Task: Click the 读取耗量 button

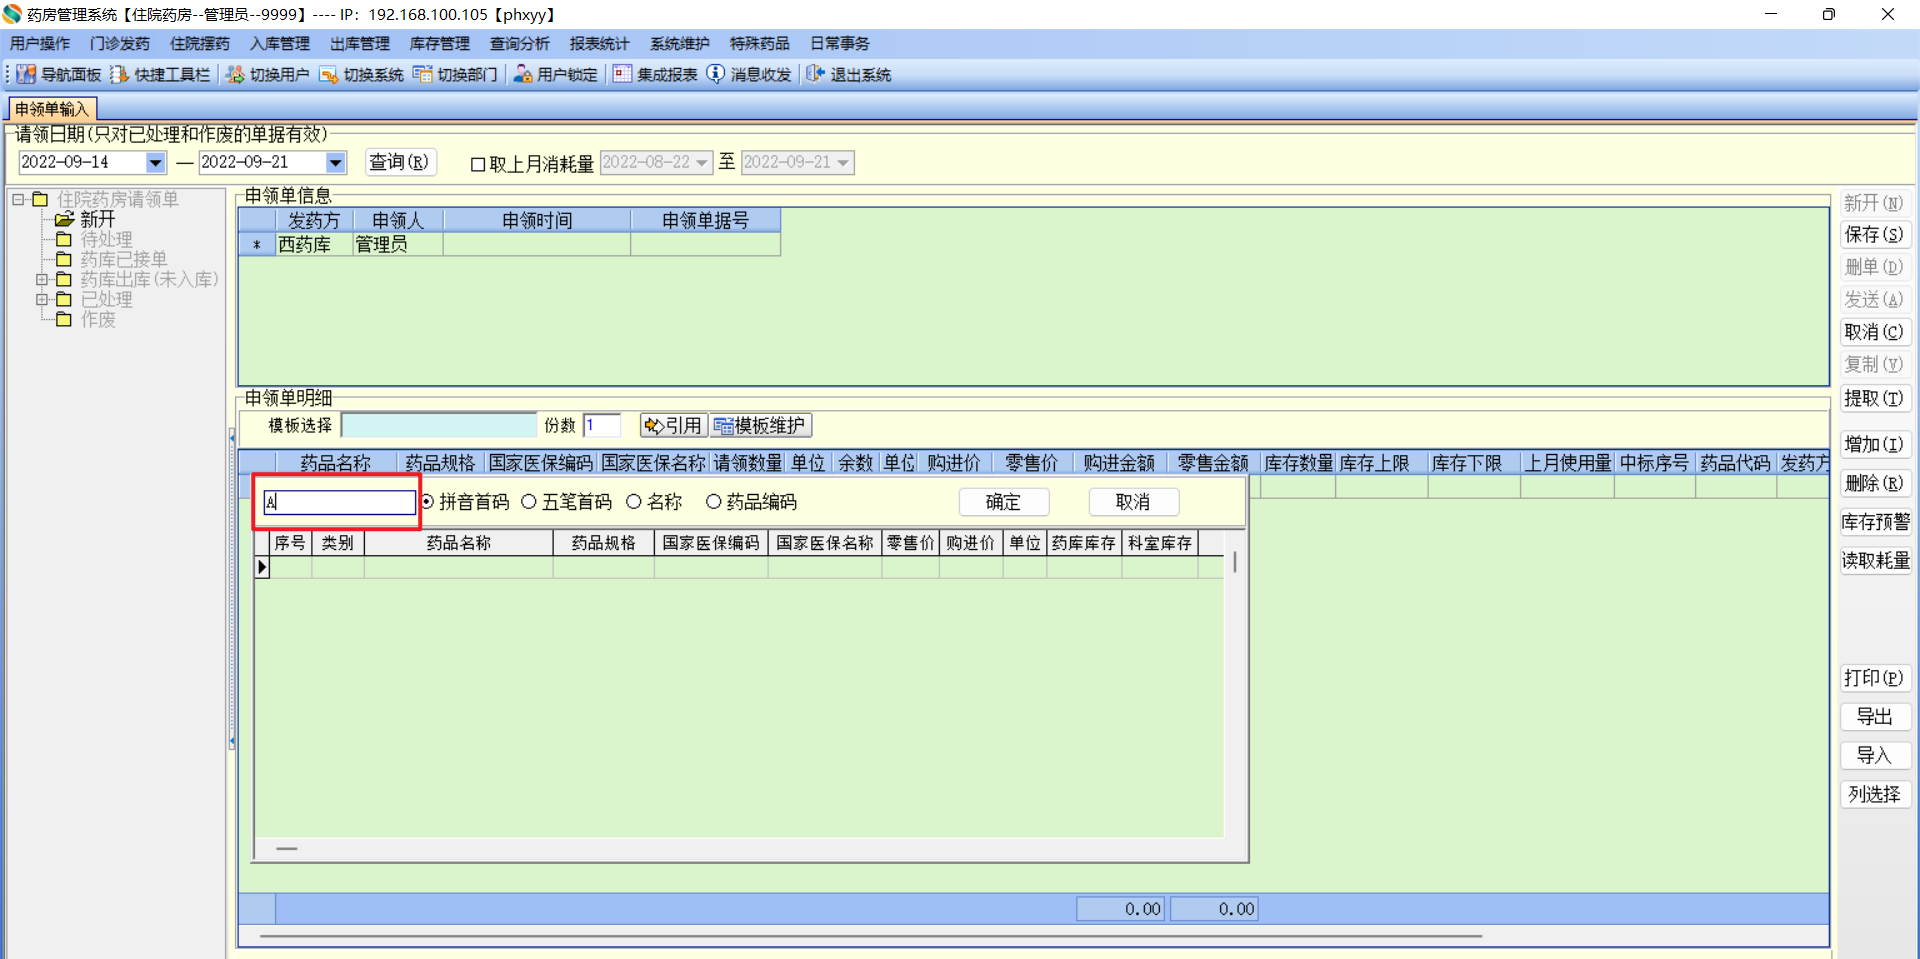Action: click(x=1875, y=561)
